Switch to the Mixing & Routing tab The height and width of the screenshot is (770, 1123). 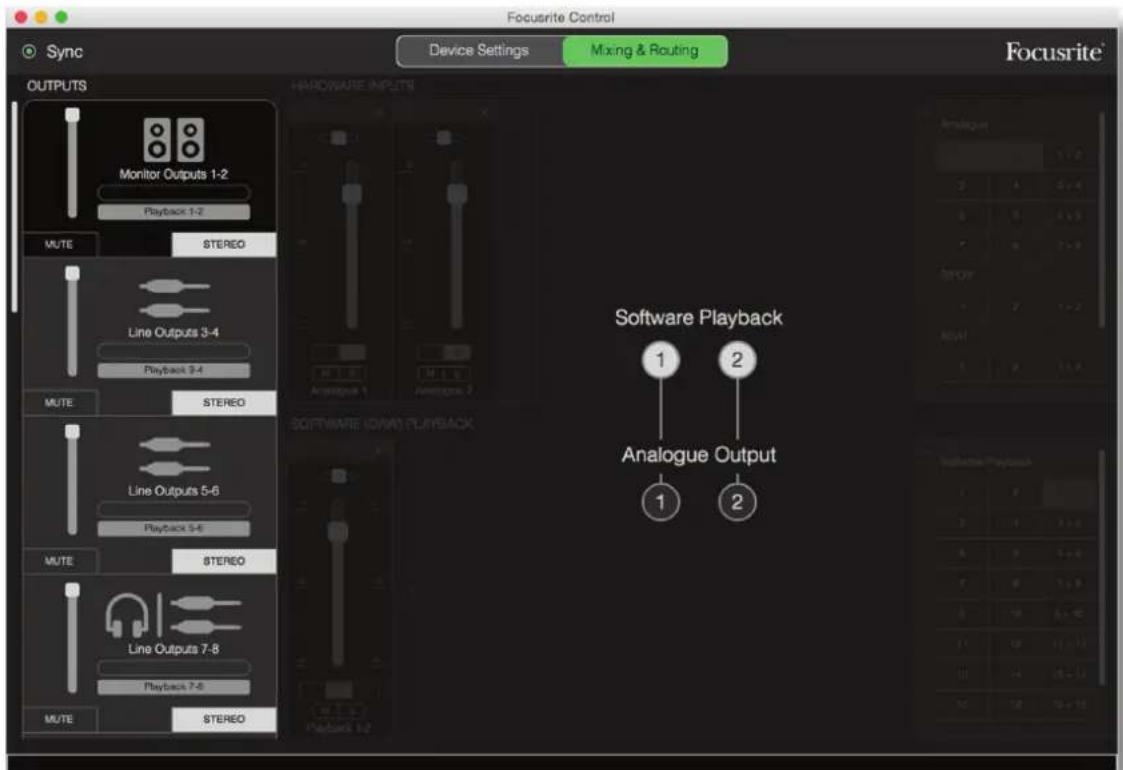645,51
